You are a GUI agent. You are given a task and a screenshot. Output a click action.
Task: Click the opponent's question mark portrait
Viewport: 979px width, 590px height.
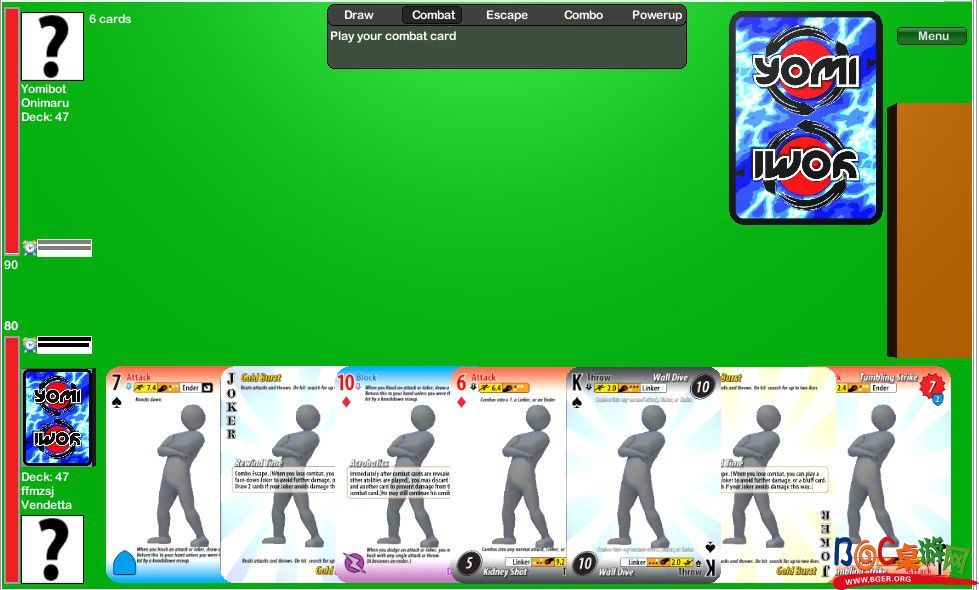(x=52, y=46)
